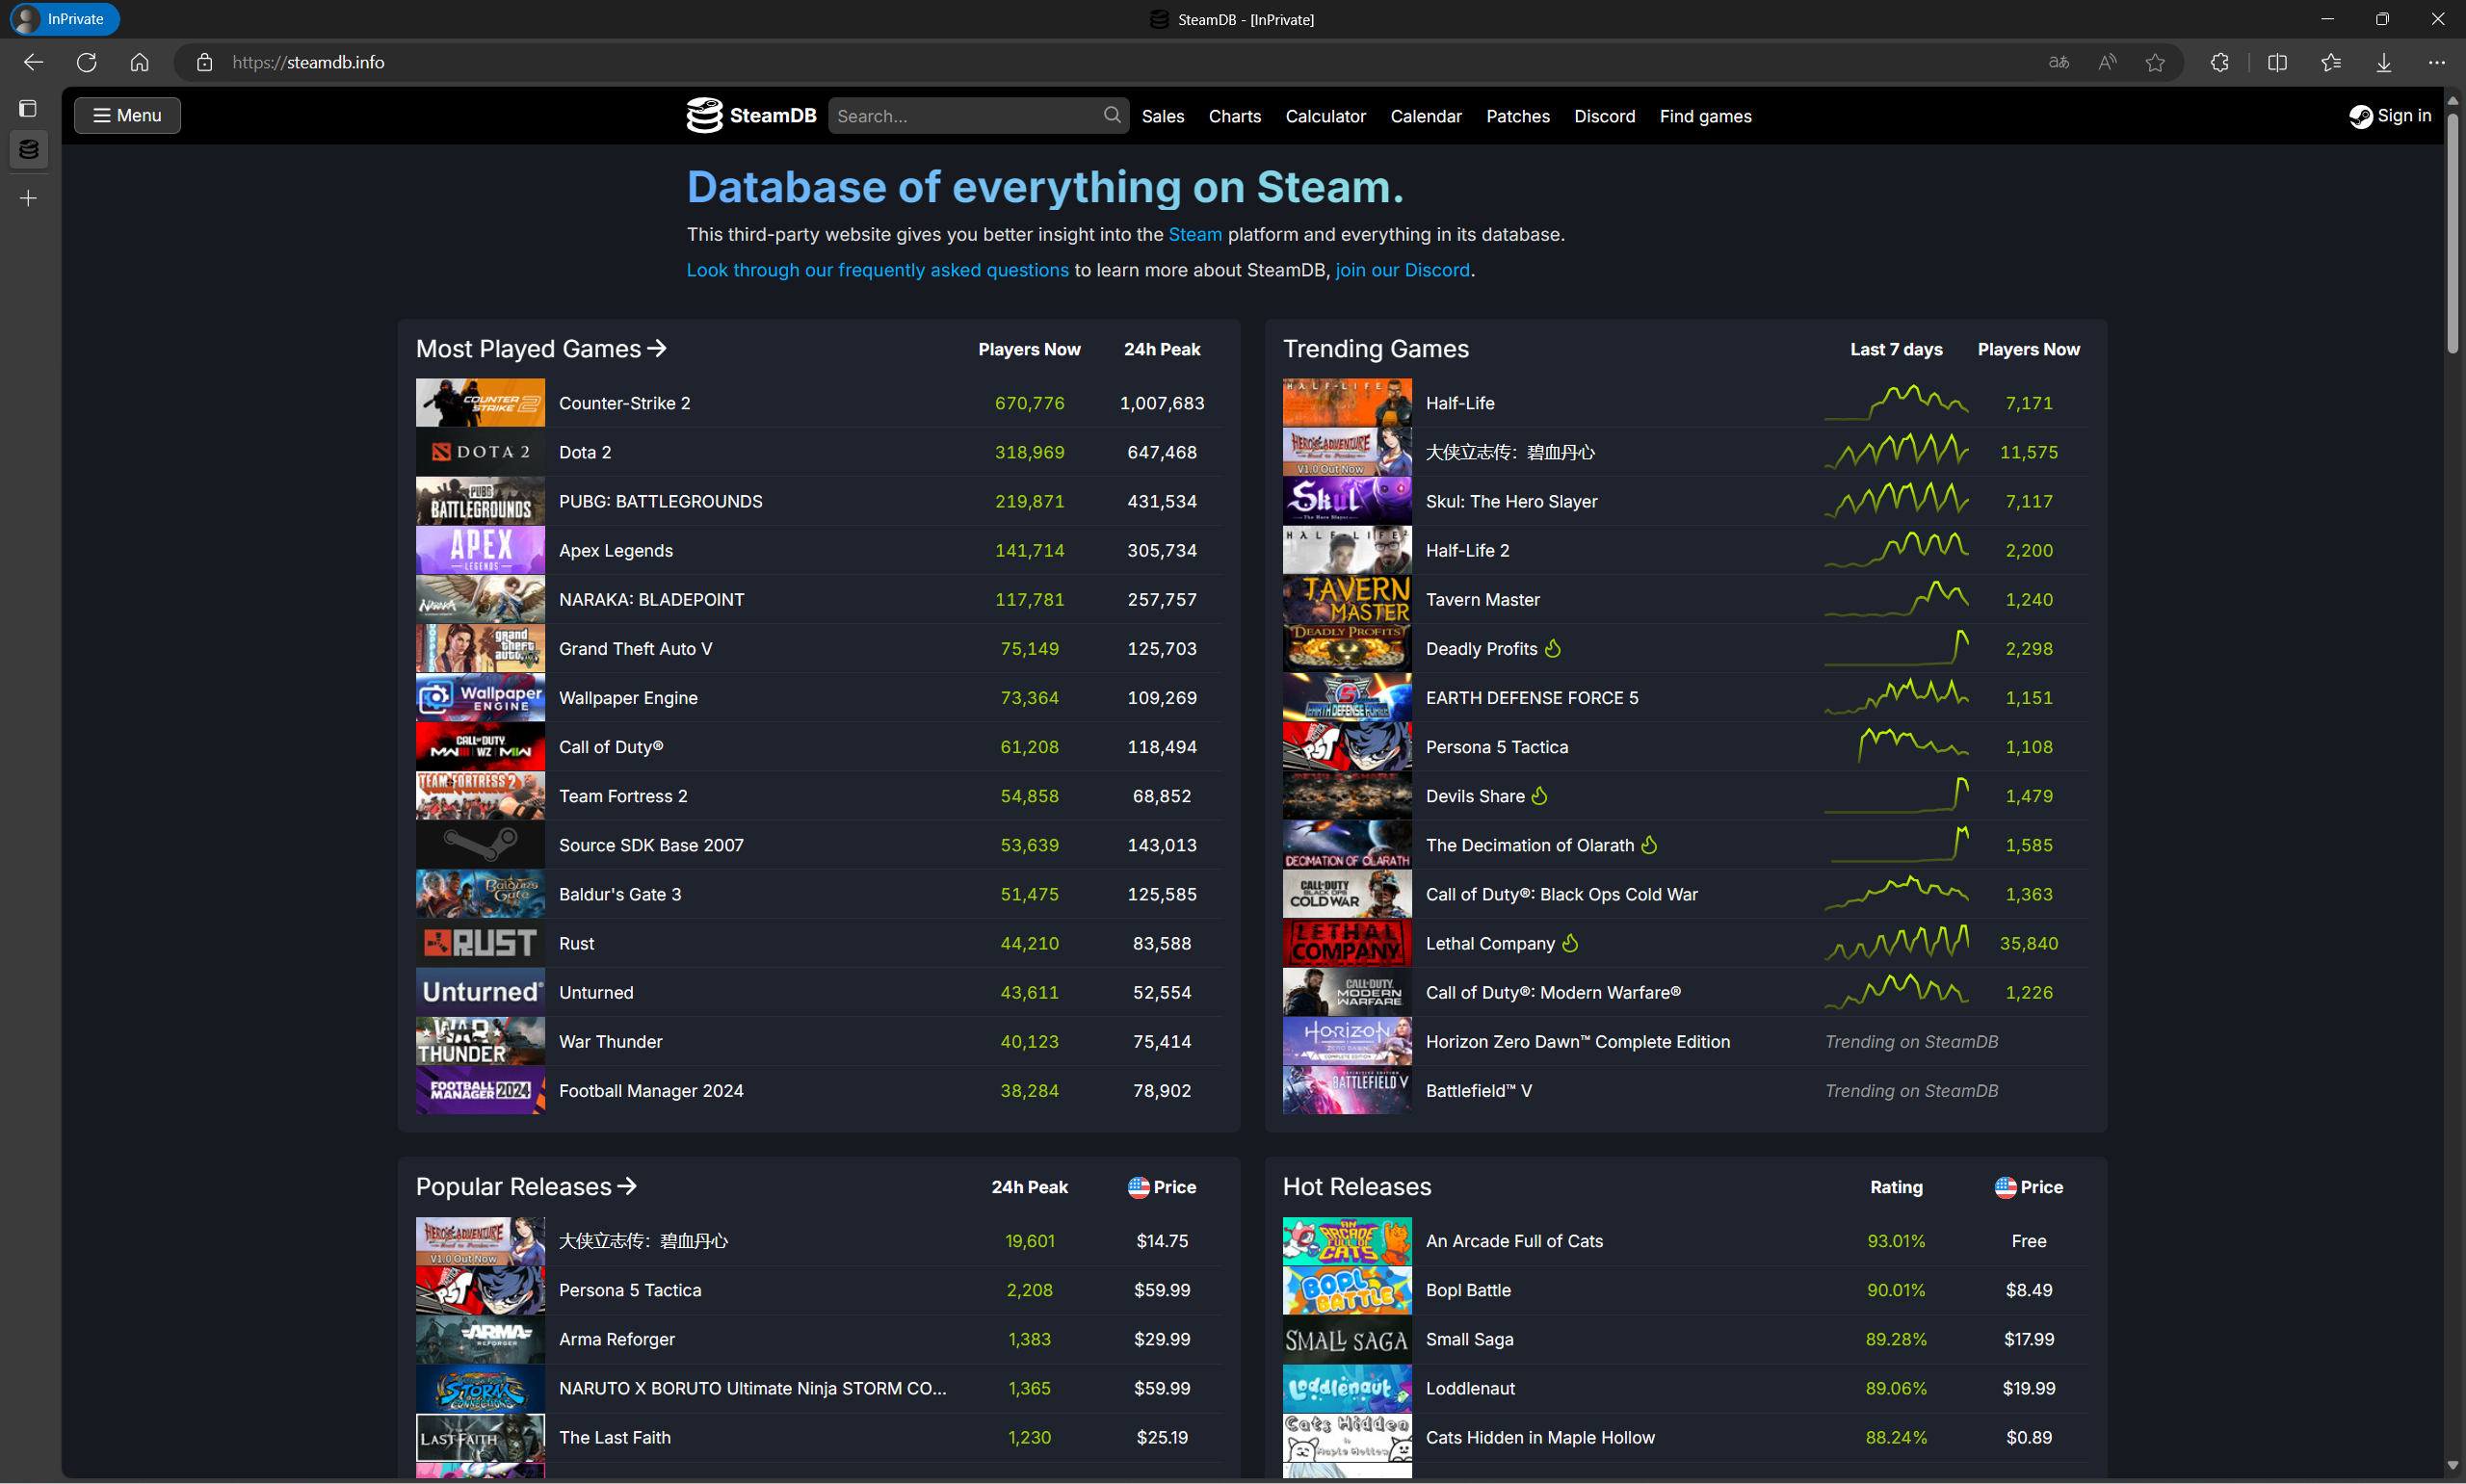2466x1484 pixels.
Task: Click the US flag Price icon in Popular Releases
Action: [x=1138, y=1187]
